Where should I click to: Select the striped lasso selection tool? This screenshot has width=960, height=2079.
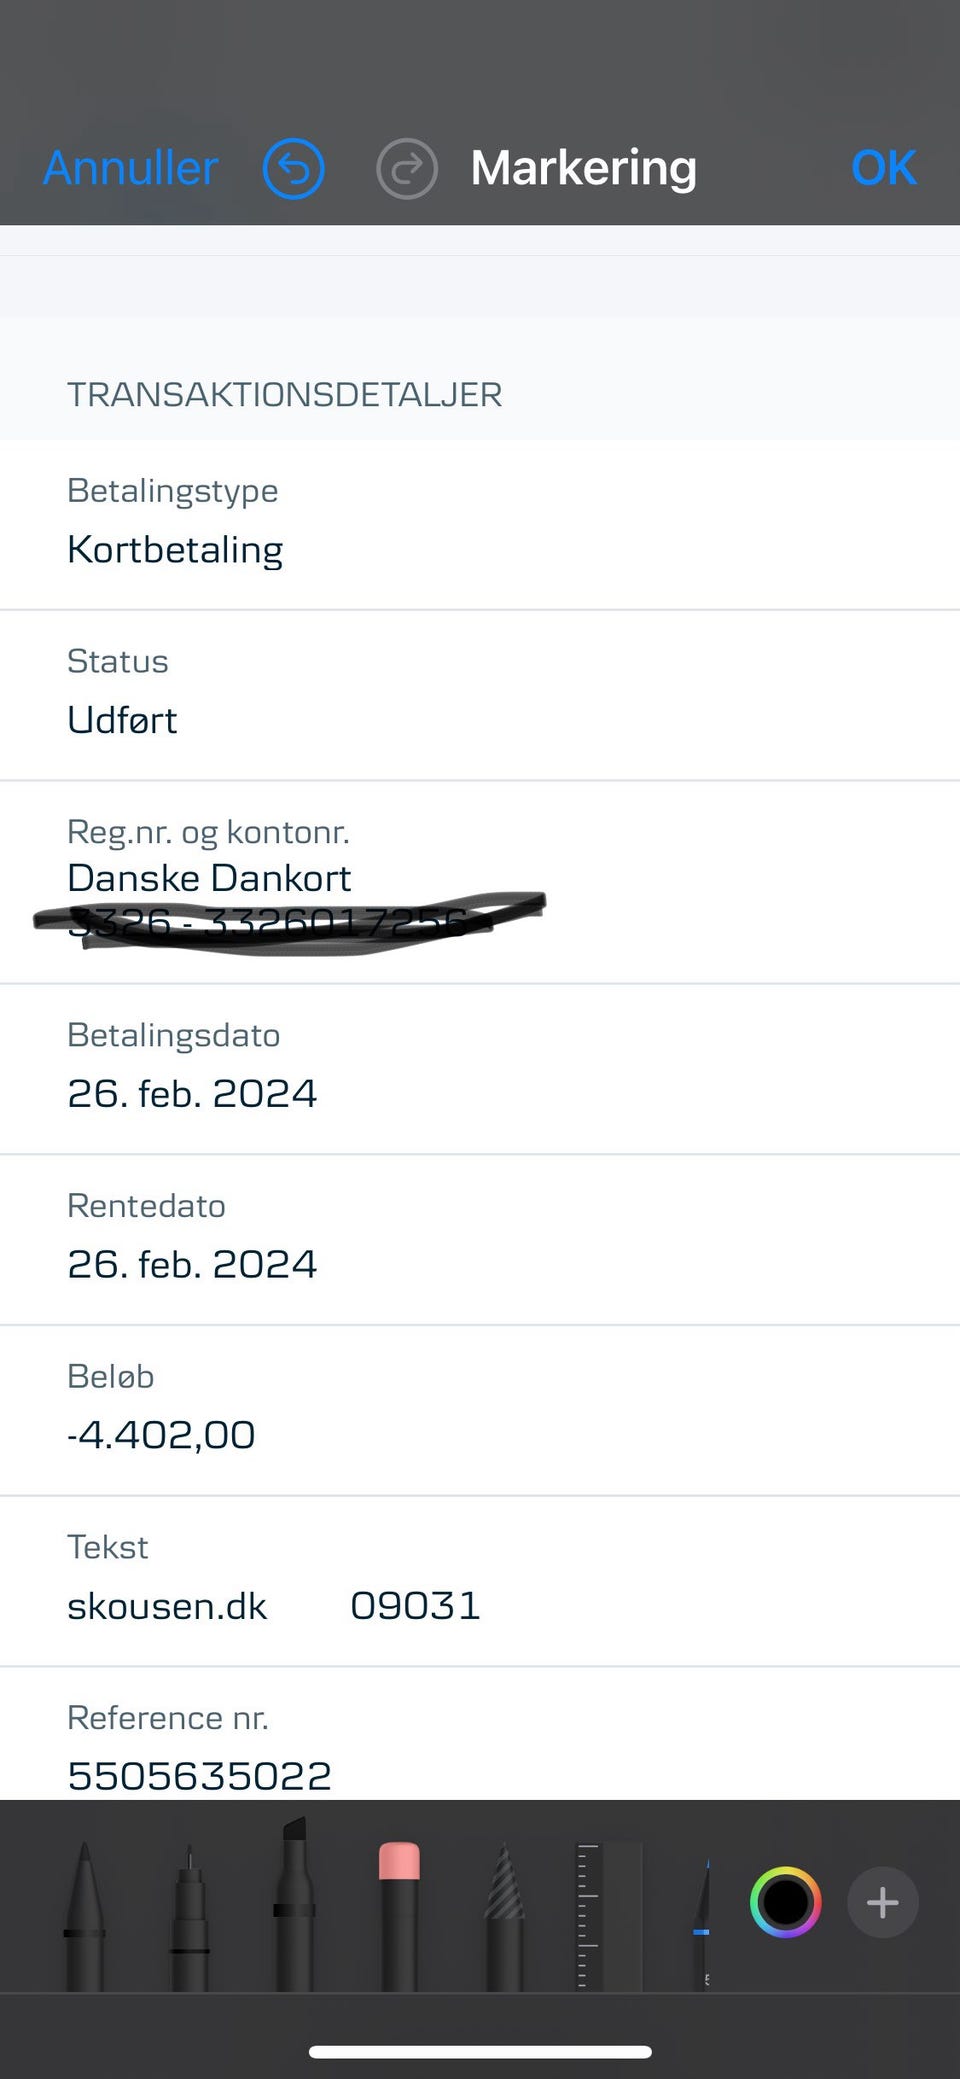(504, 1915)
